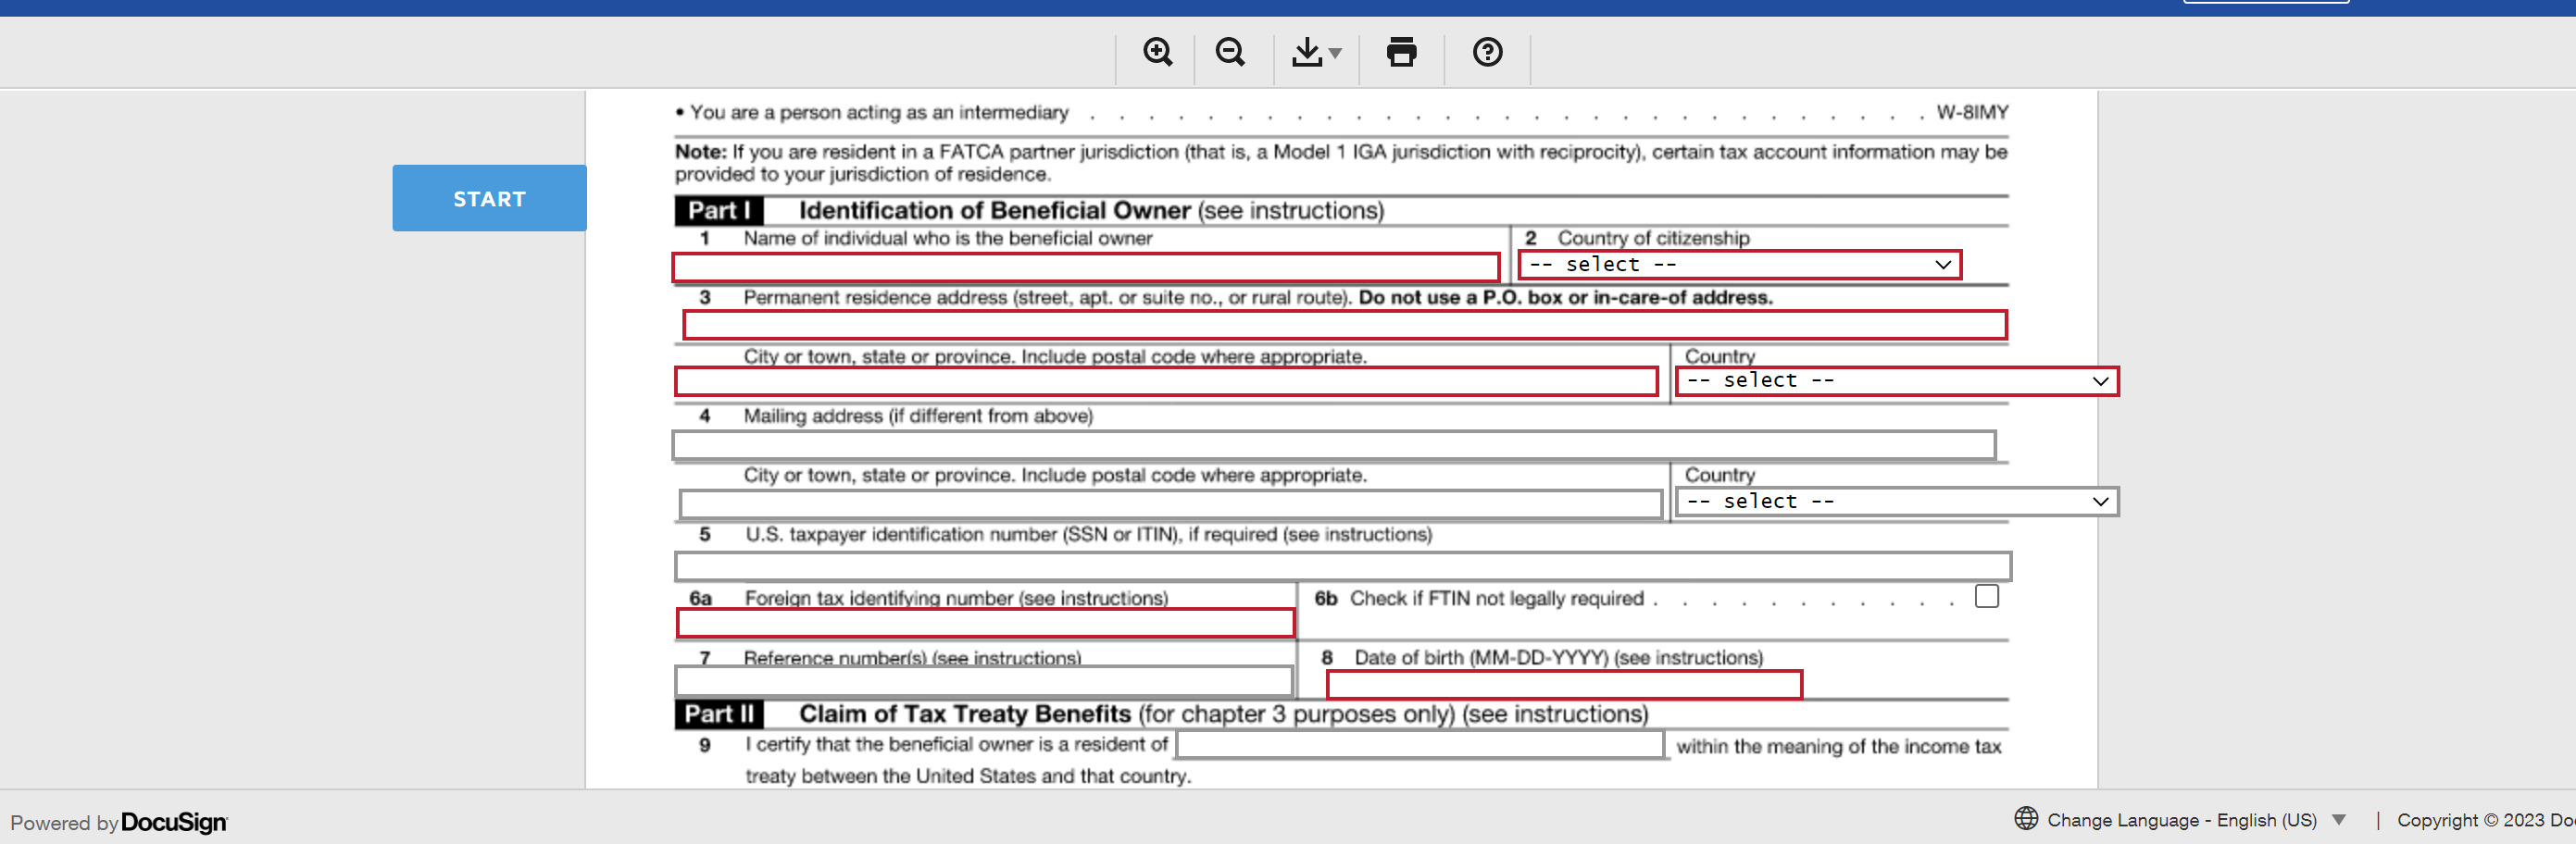The width and height of the screenshot is (2576, 844).
Task: Focus the U.S. taxpayer identification number field
Action: (1341, 566)
